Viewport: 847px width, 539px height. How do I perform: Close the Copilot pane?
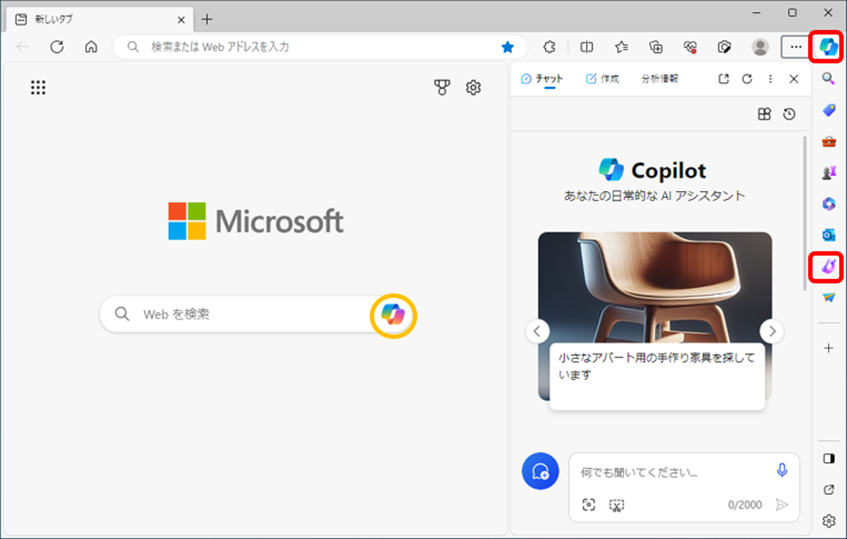point(794,79)
